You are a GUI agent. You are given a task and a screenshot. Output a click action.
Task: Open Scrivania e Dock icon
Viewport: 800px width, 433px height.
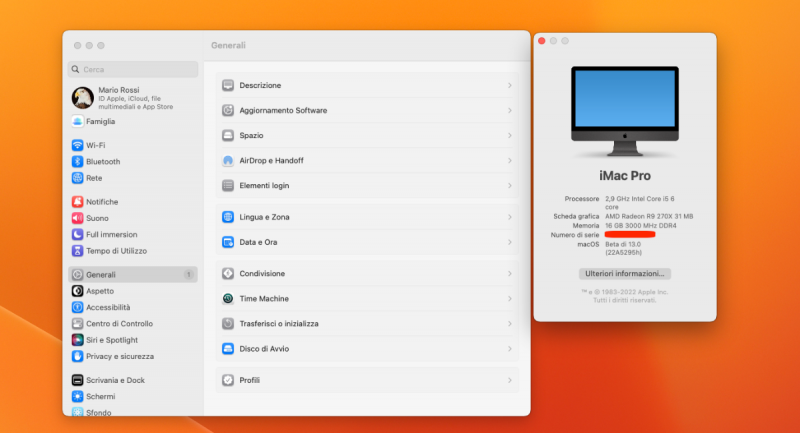77,380
